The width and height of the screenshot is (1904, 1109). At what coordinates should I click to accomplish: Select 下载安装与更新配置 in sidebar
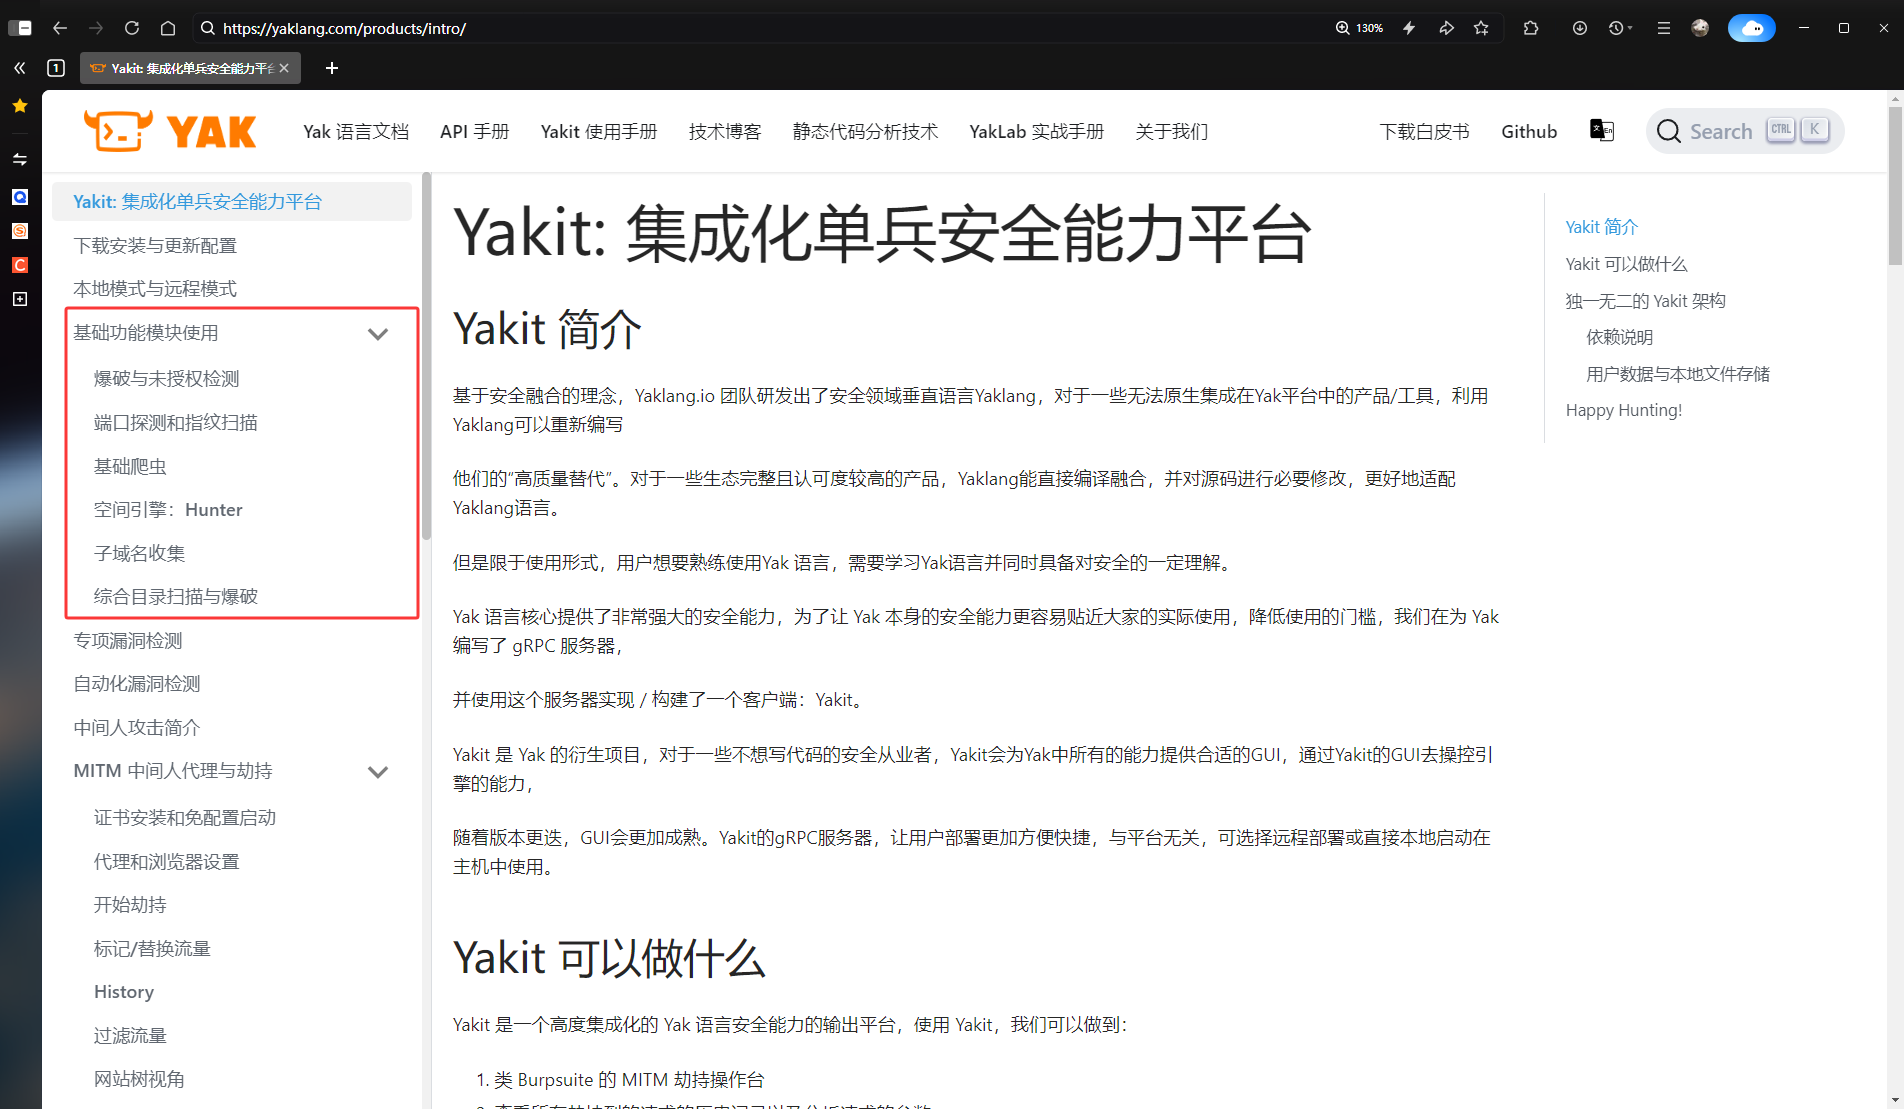point(155,245)
